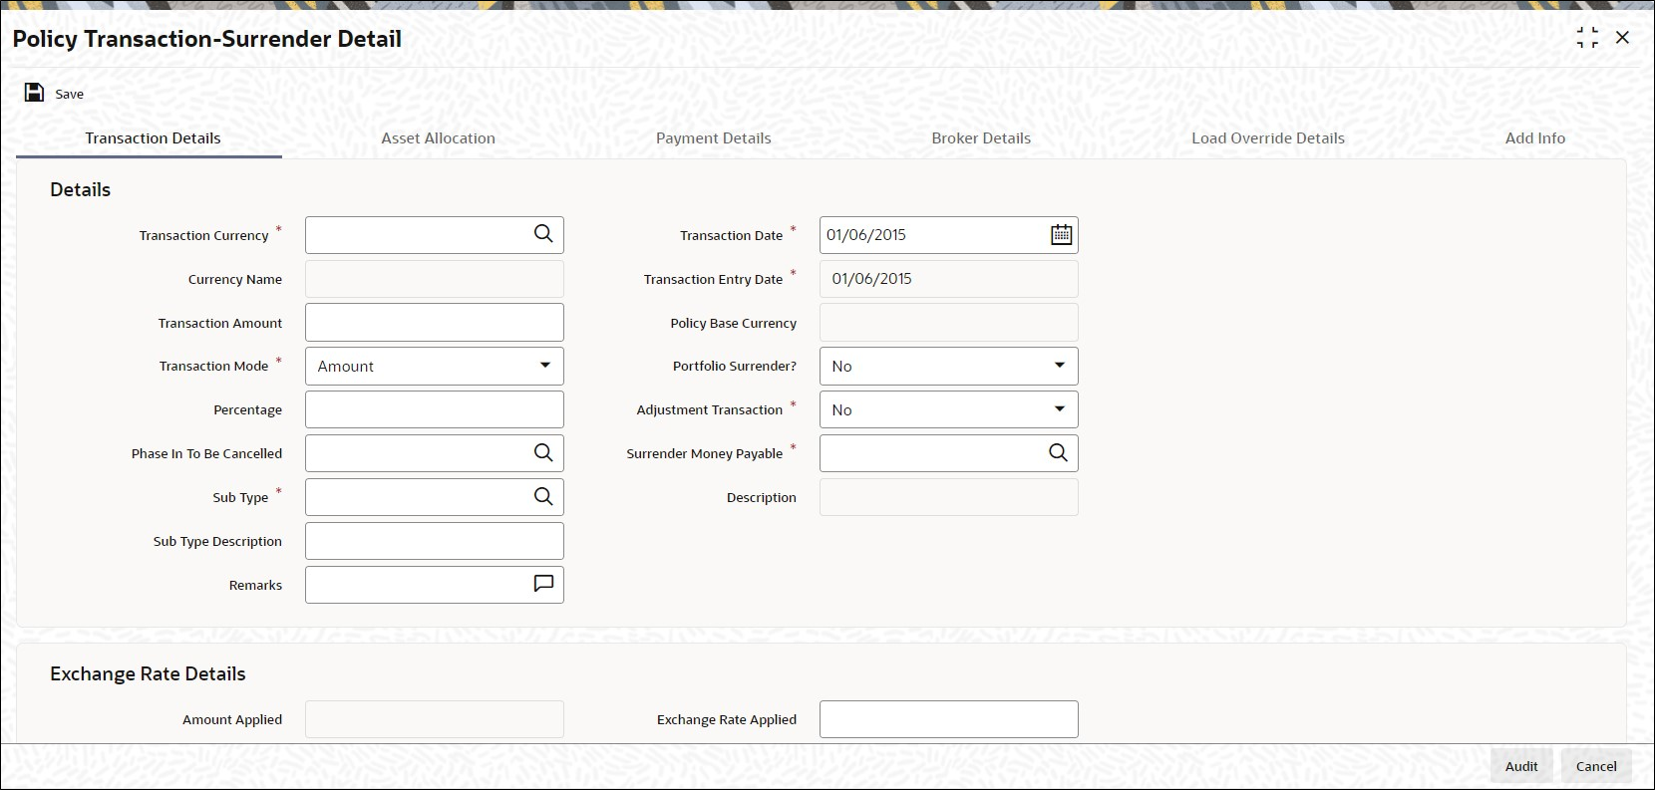1655x790 pixels.
Task: Click the Sub Type Description field
Action: pyautogui.click(x=434, y=541)
